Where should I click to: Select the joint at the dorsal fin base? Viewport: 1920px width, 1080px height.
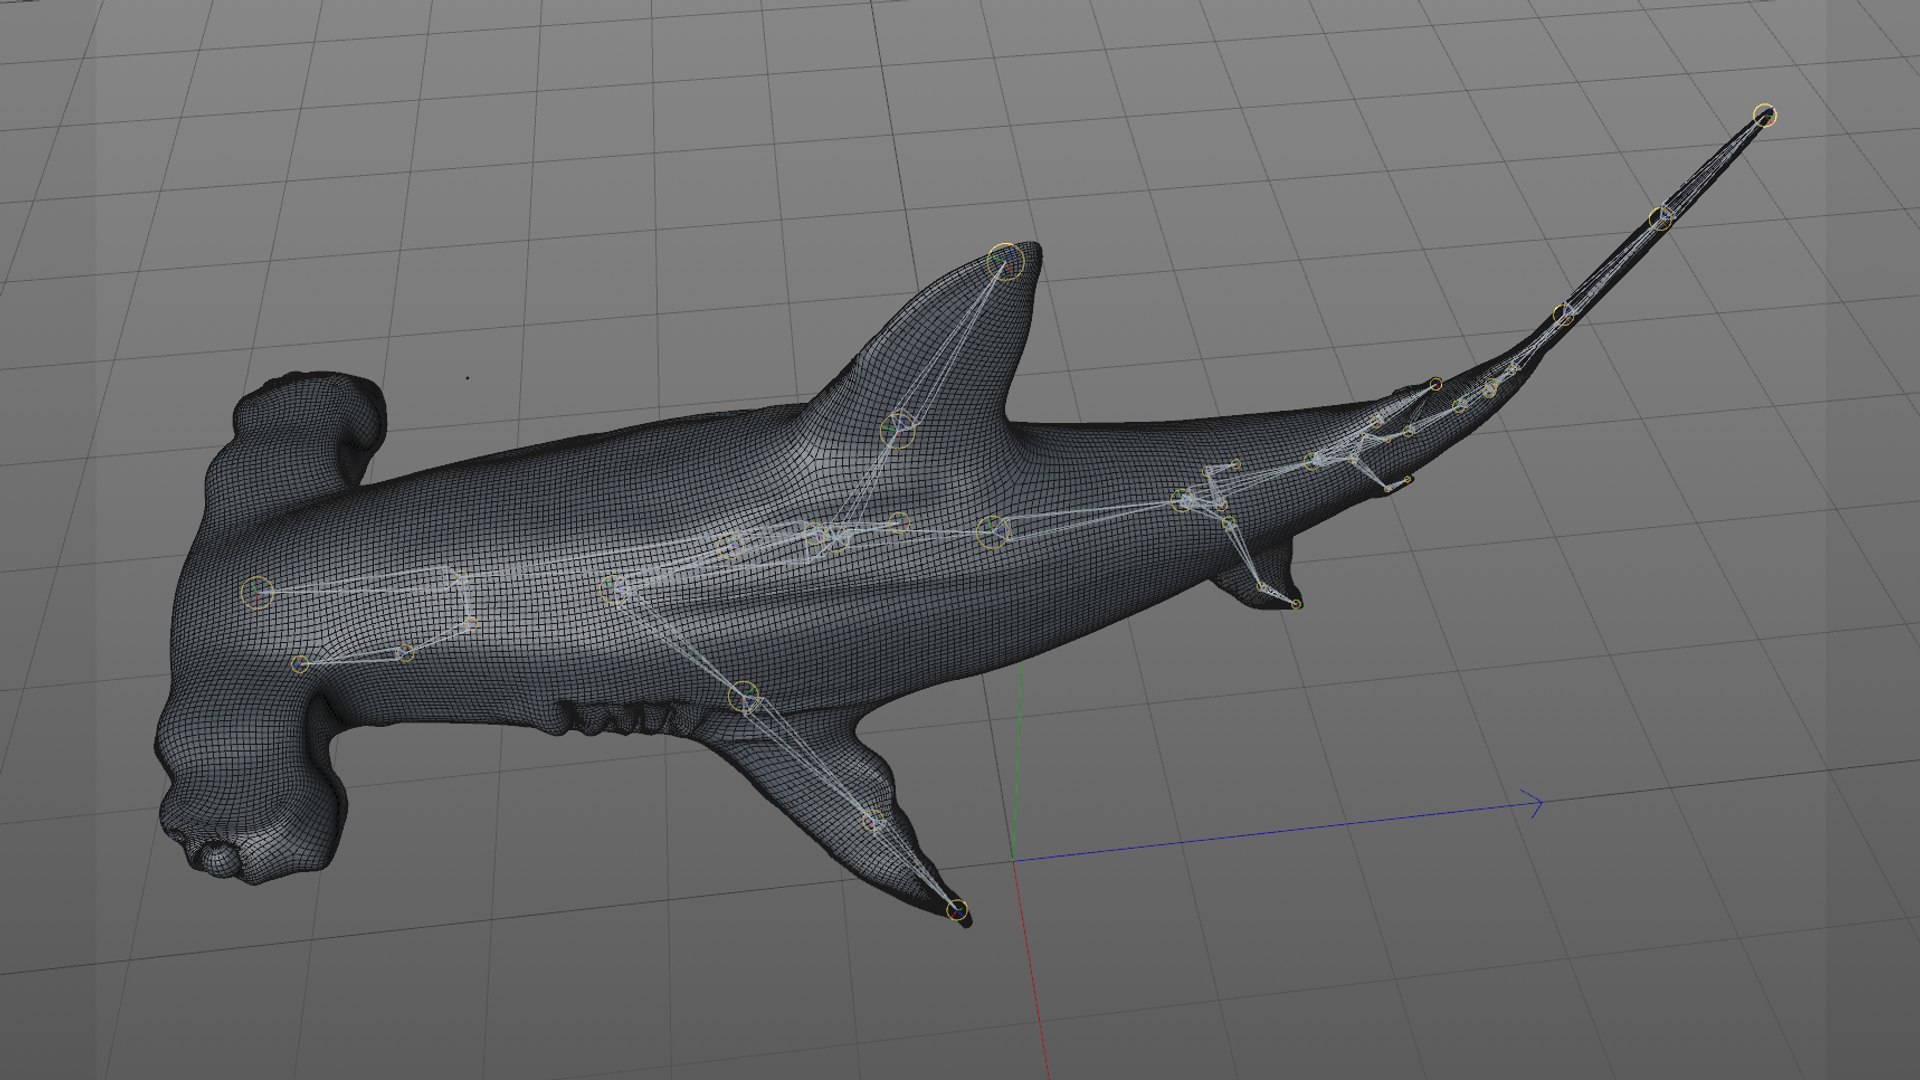(898, 430)
